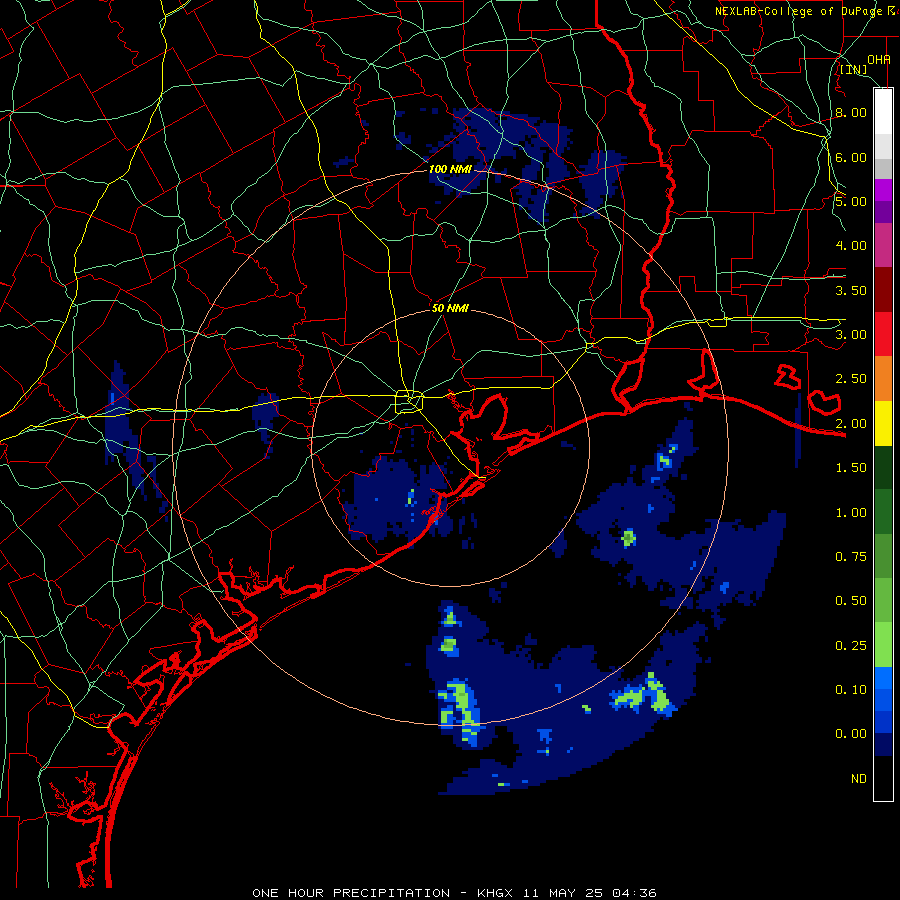Select the white swatch atop the color scale
900x900 pixels.
point(883,111)
